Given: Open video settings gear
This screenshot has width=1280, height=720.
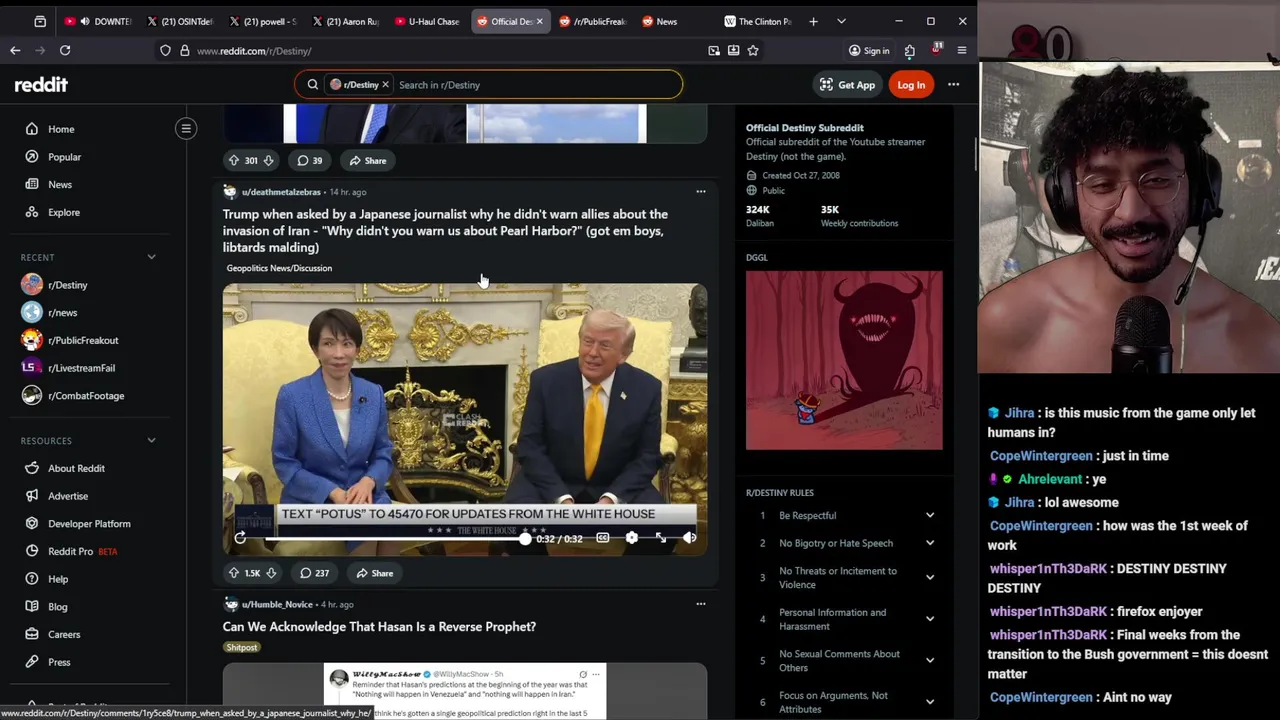Looking at the screenshot, I should point(631,538).
